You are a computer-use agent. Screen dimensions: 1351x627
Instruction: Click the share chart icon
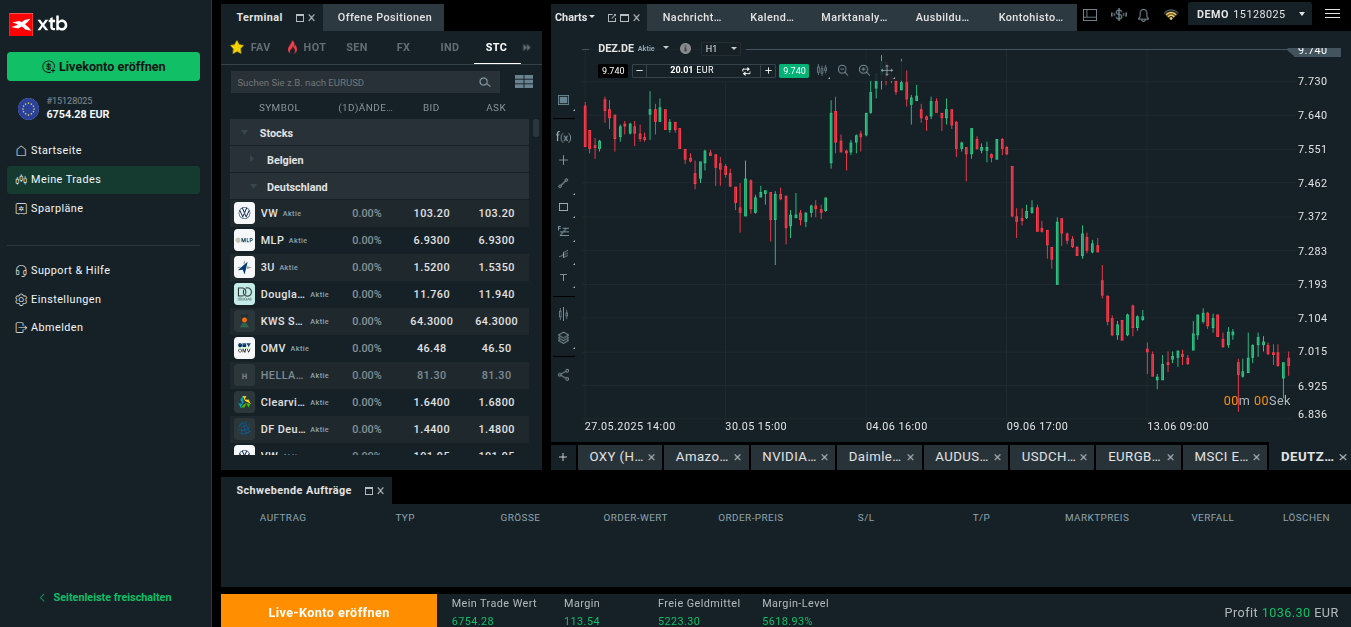563,375
